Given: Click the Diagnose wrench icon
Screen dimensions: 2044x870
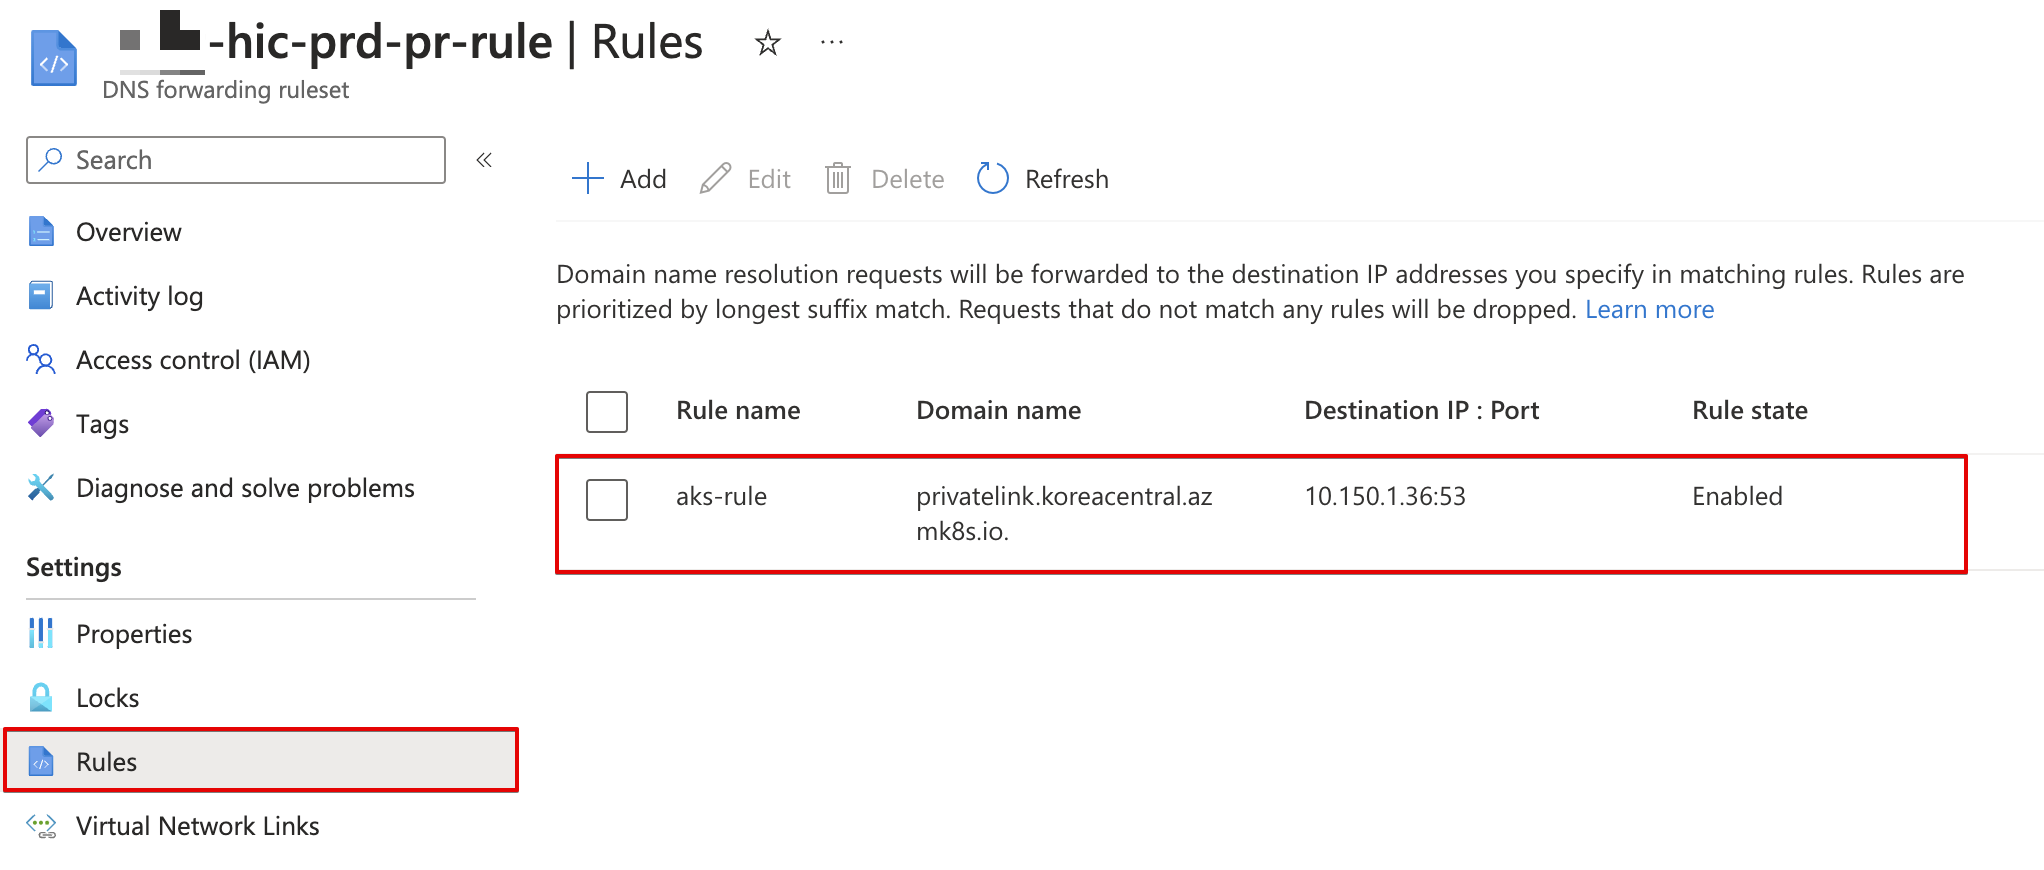Looking at the screenshot, I should tap(41, 488).
